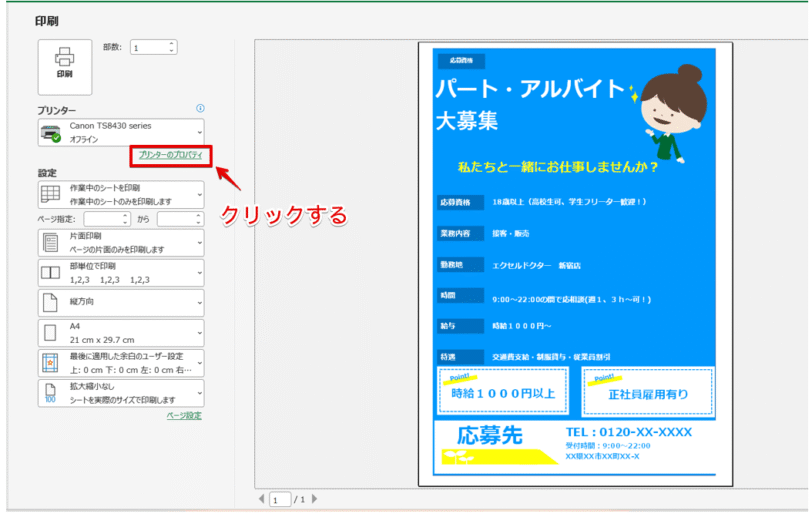Click the 印刷 heading text
The image size is (812, 514).
[47, 21]
